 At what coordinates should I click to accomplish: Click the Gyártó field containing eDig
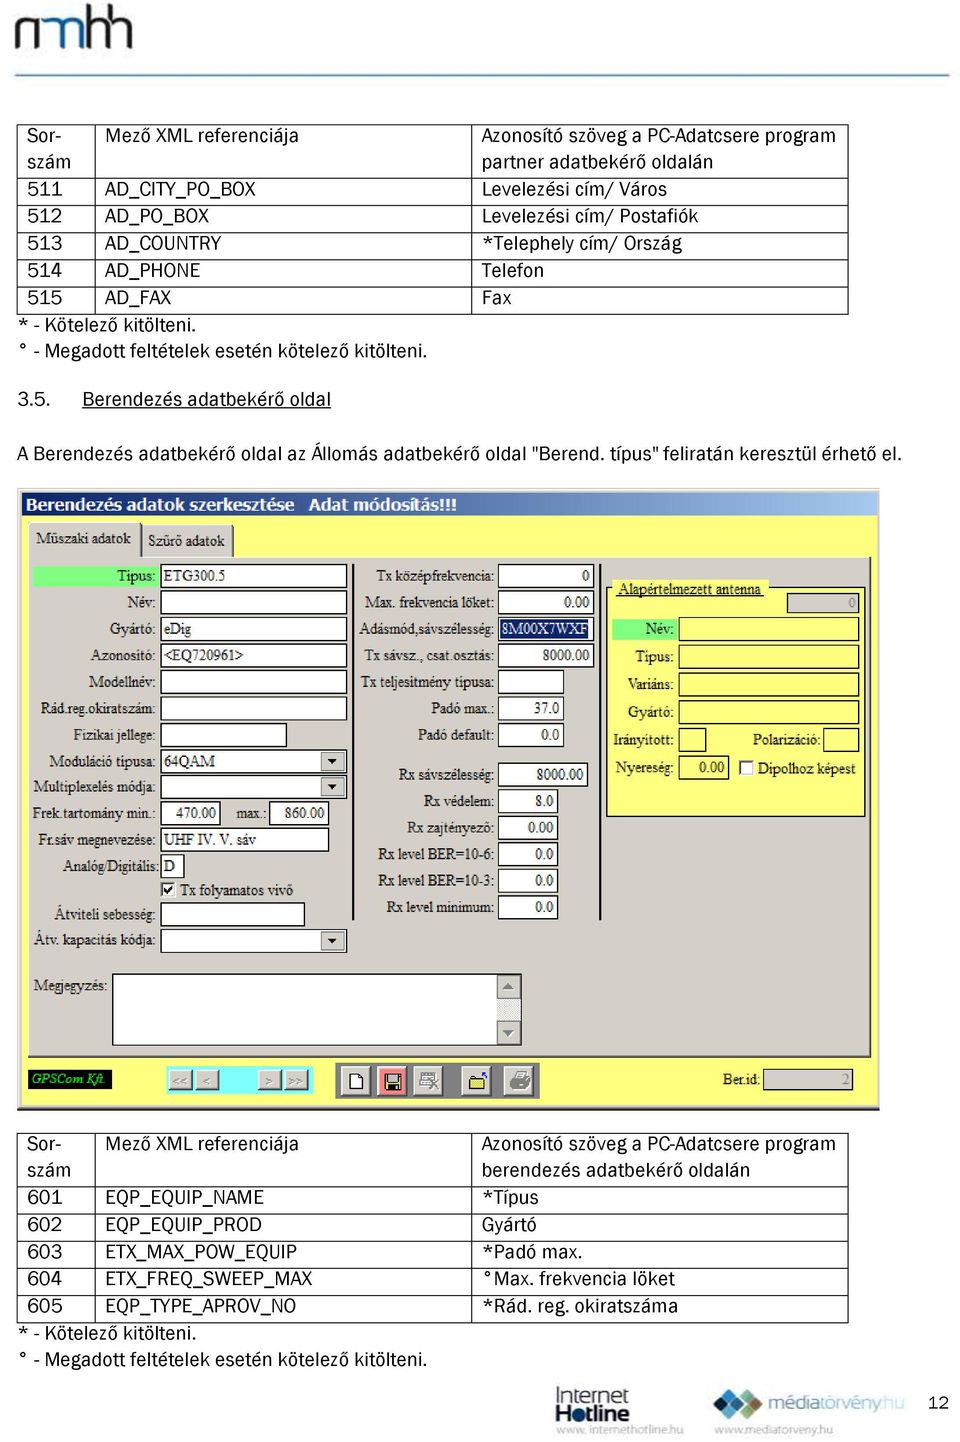[254, 629]
